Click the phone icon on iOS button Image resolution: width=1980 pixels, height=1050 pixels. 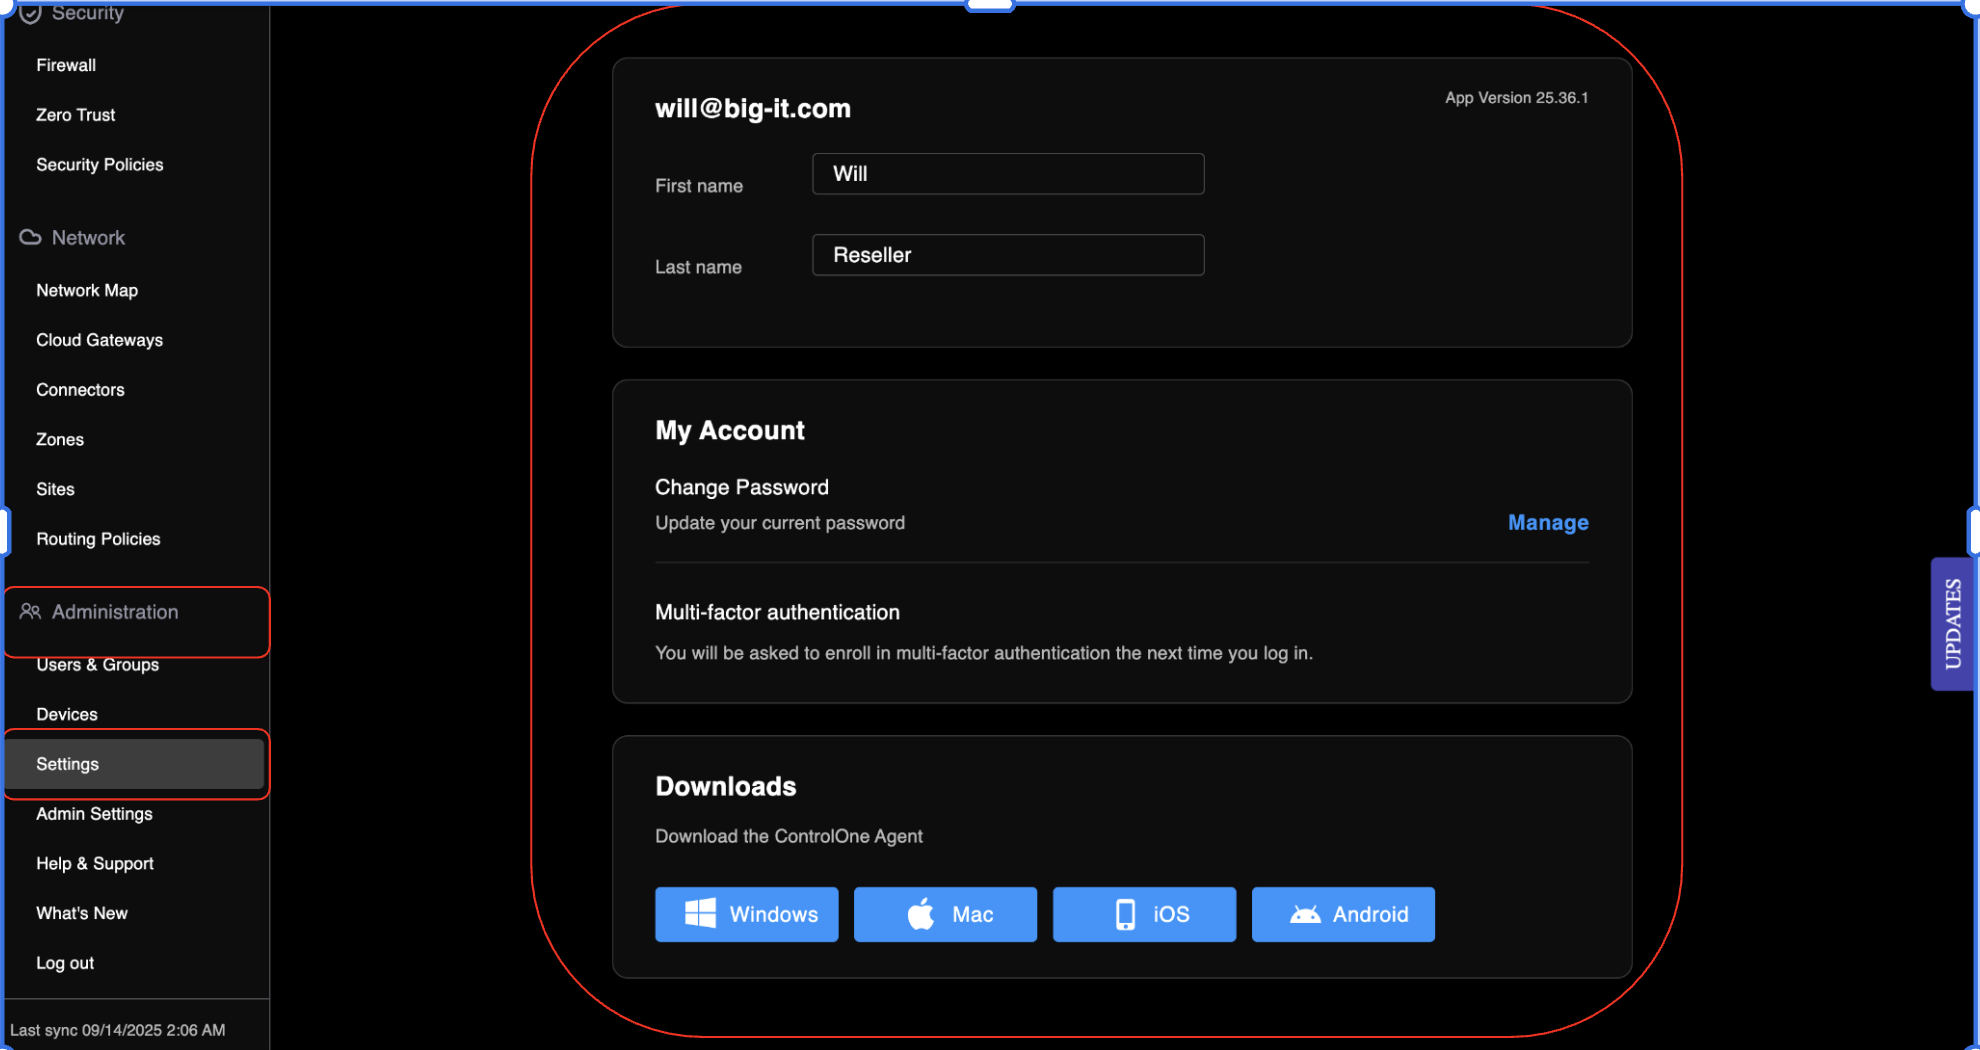[x=1125, y=914]
